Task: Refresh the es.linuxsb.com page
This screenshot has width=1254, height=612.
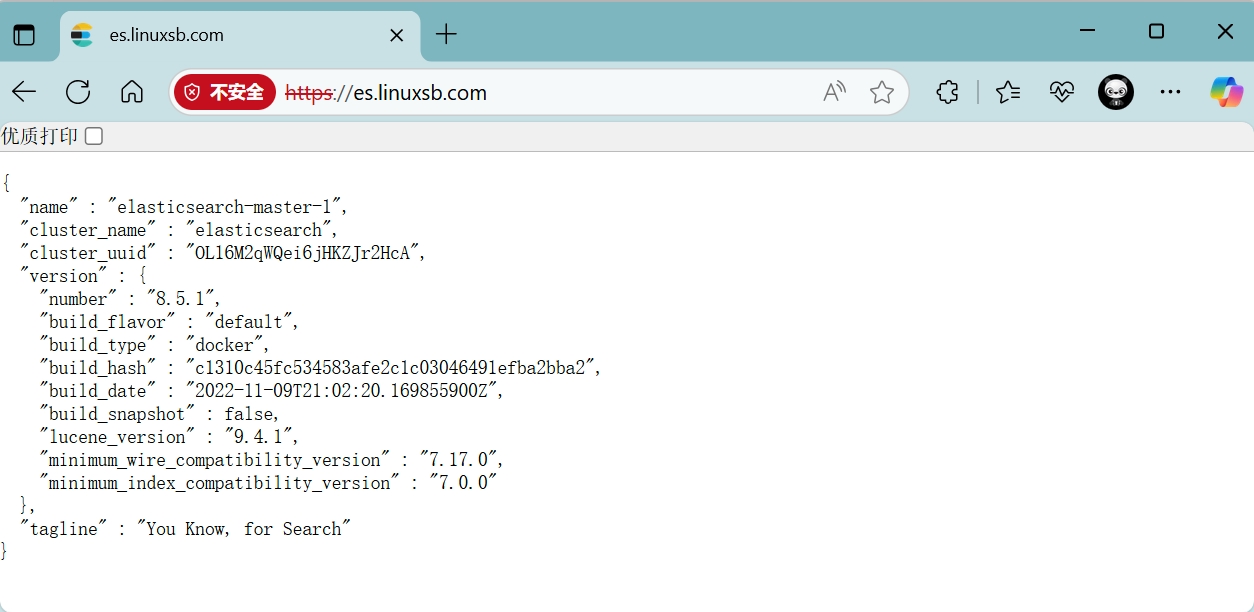Action: pyautogui.click(x=78, y=93)
